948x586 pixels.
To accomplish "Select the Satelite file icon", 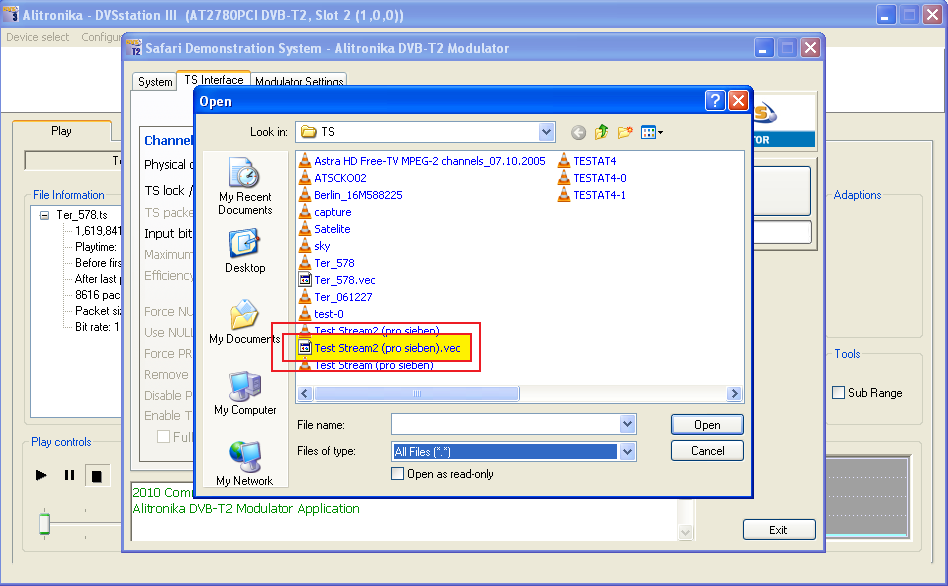I will click(x=305, y=229).
